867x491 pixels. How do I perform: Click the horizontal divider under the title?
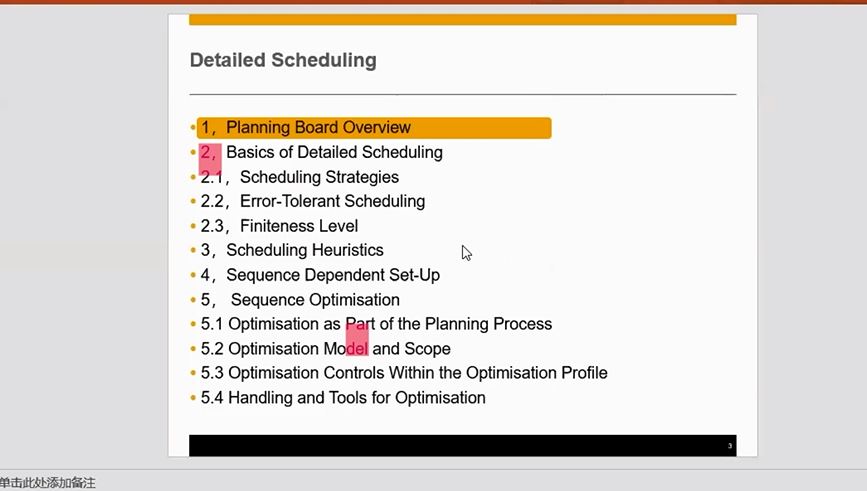(463, 95)
